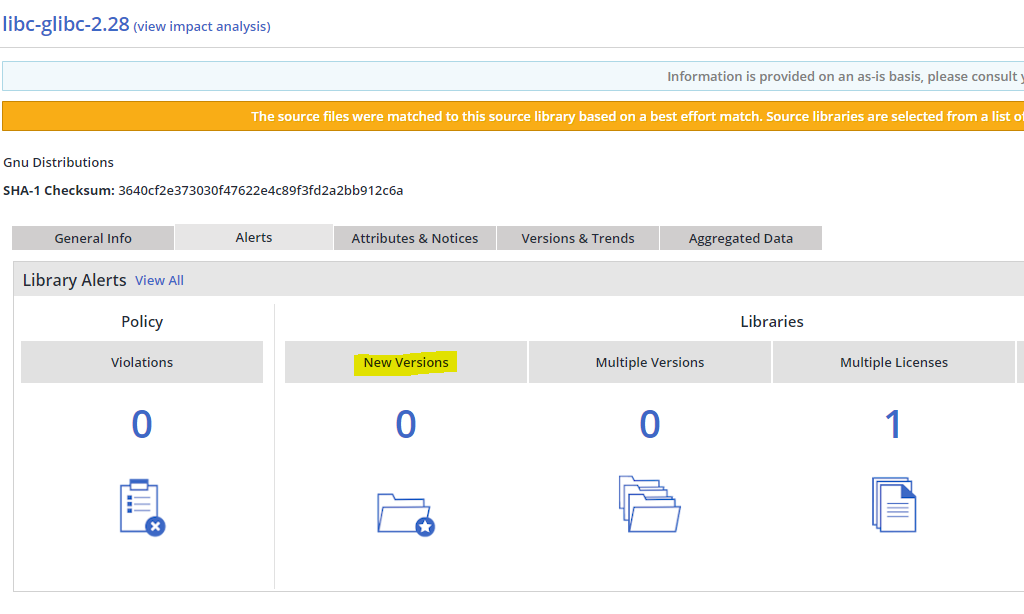Open the New Versions count of 0
Viewport: 1024px width, 614px height.
[405, 425]
